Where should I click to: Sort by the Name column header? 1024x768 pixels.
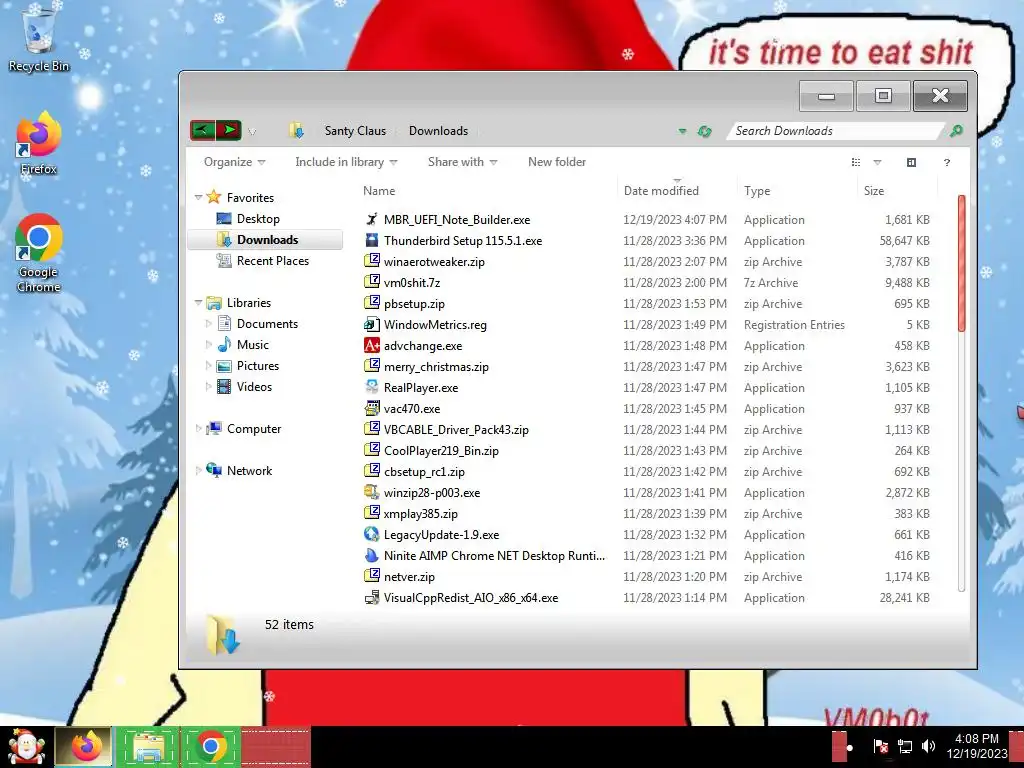pos(379,191)
